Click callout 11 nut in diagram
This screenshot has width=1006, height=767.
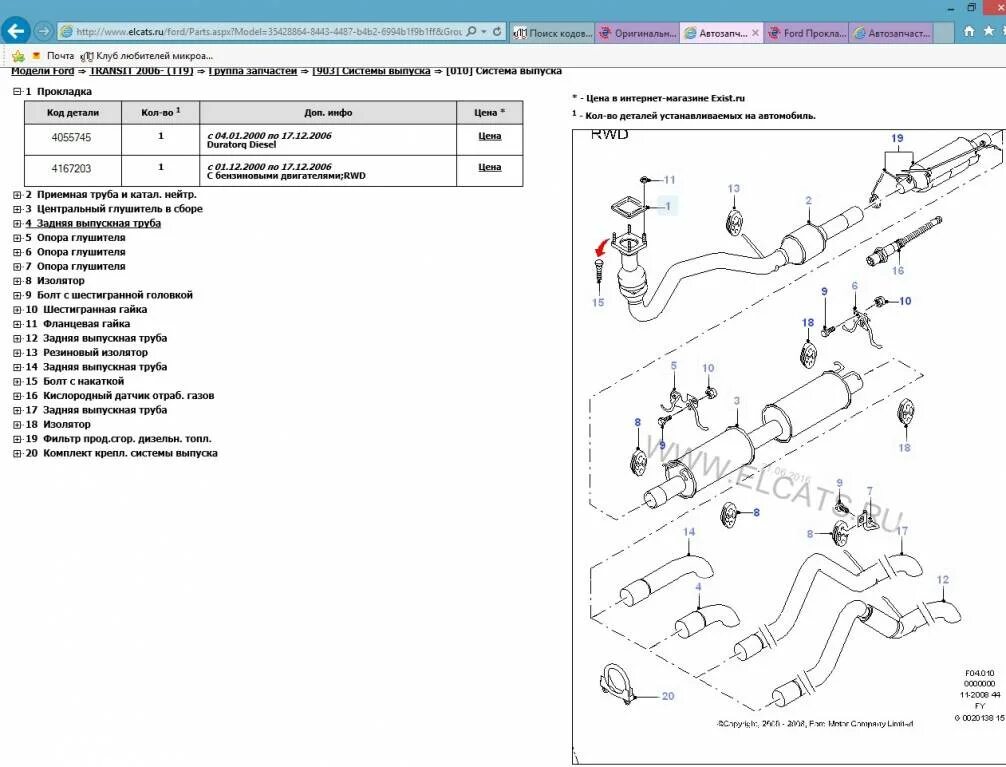click(669, 180)
